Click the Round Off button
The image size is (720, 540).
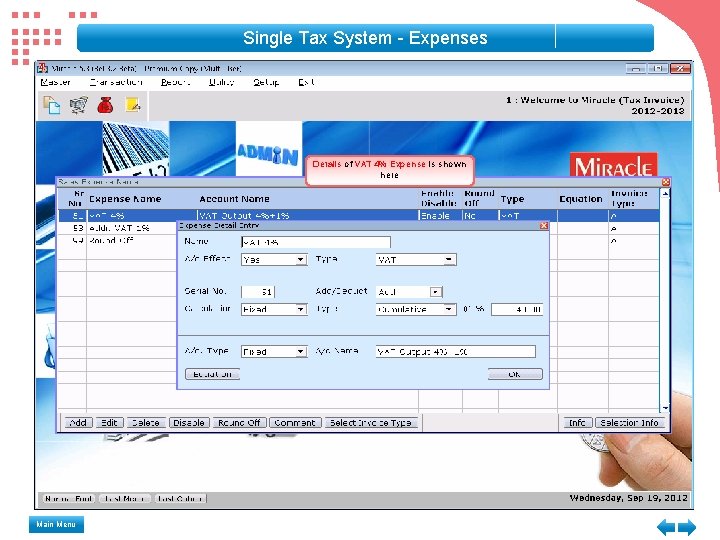pos(239,422)
